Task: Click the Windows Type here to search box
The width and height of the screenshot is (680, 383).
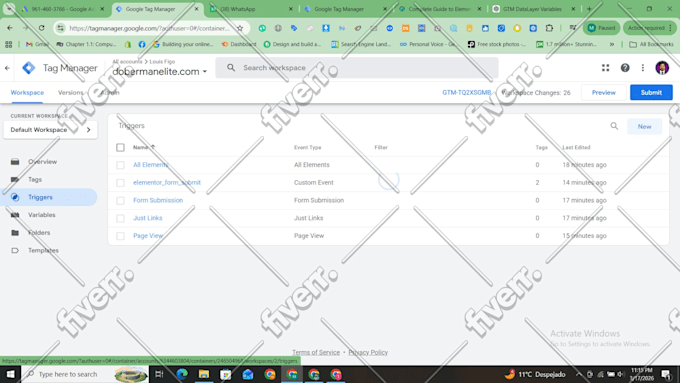Action: [85, 374]
